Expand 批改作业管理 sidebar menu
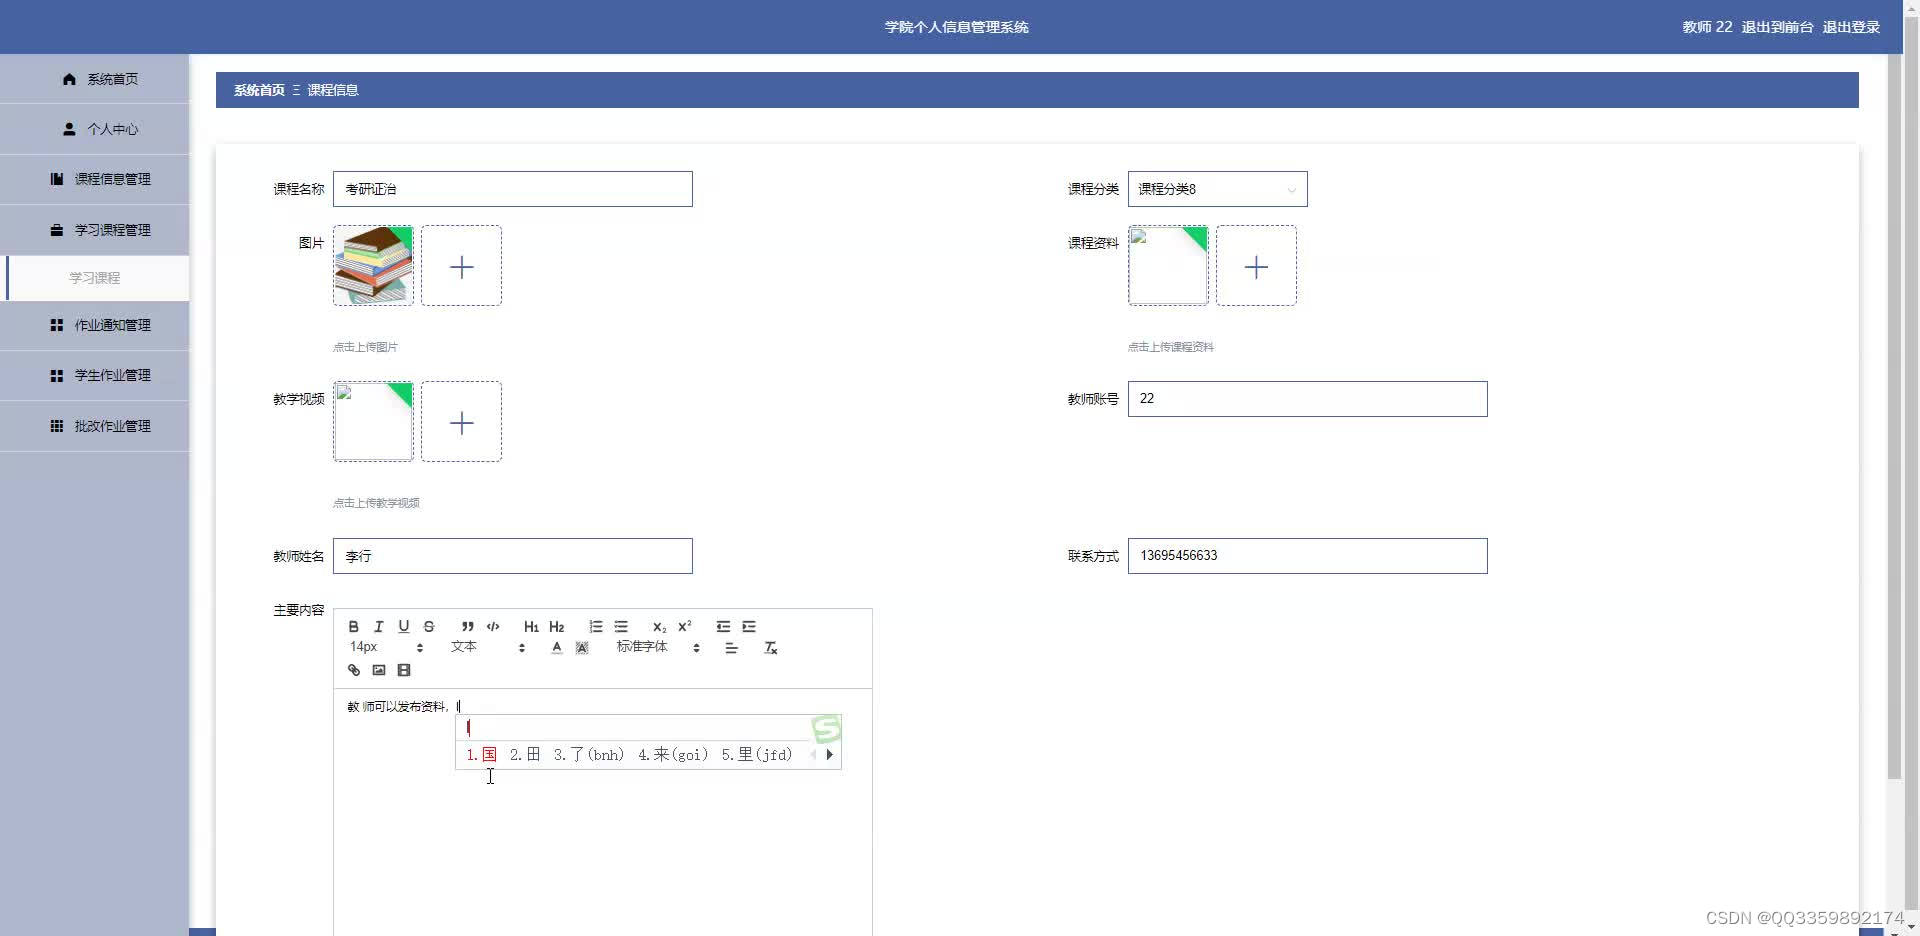 pos(95,426)
